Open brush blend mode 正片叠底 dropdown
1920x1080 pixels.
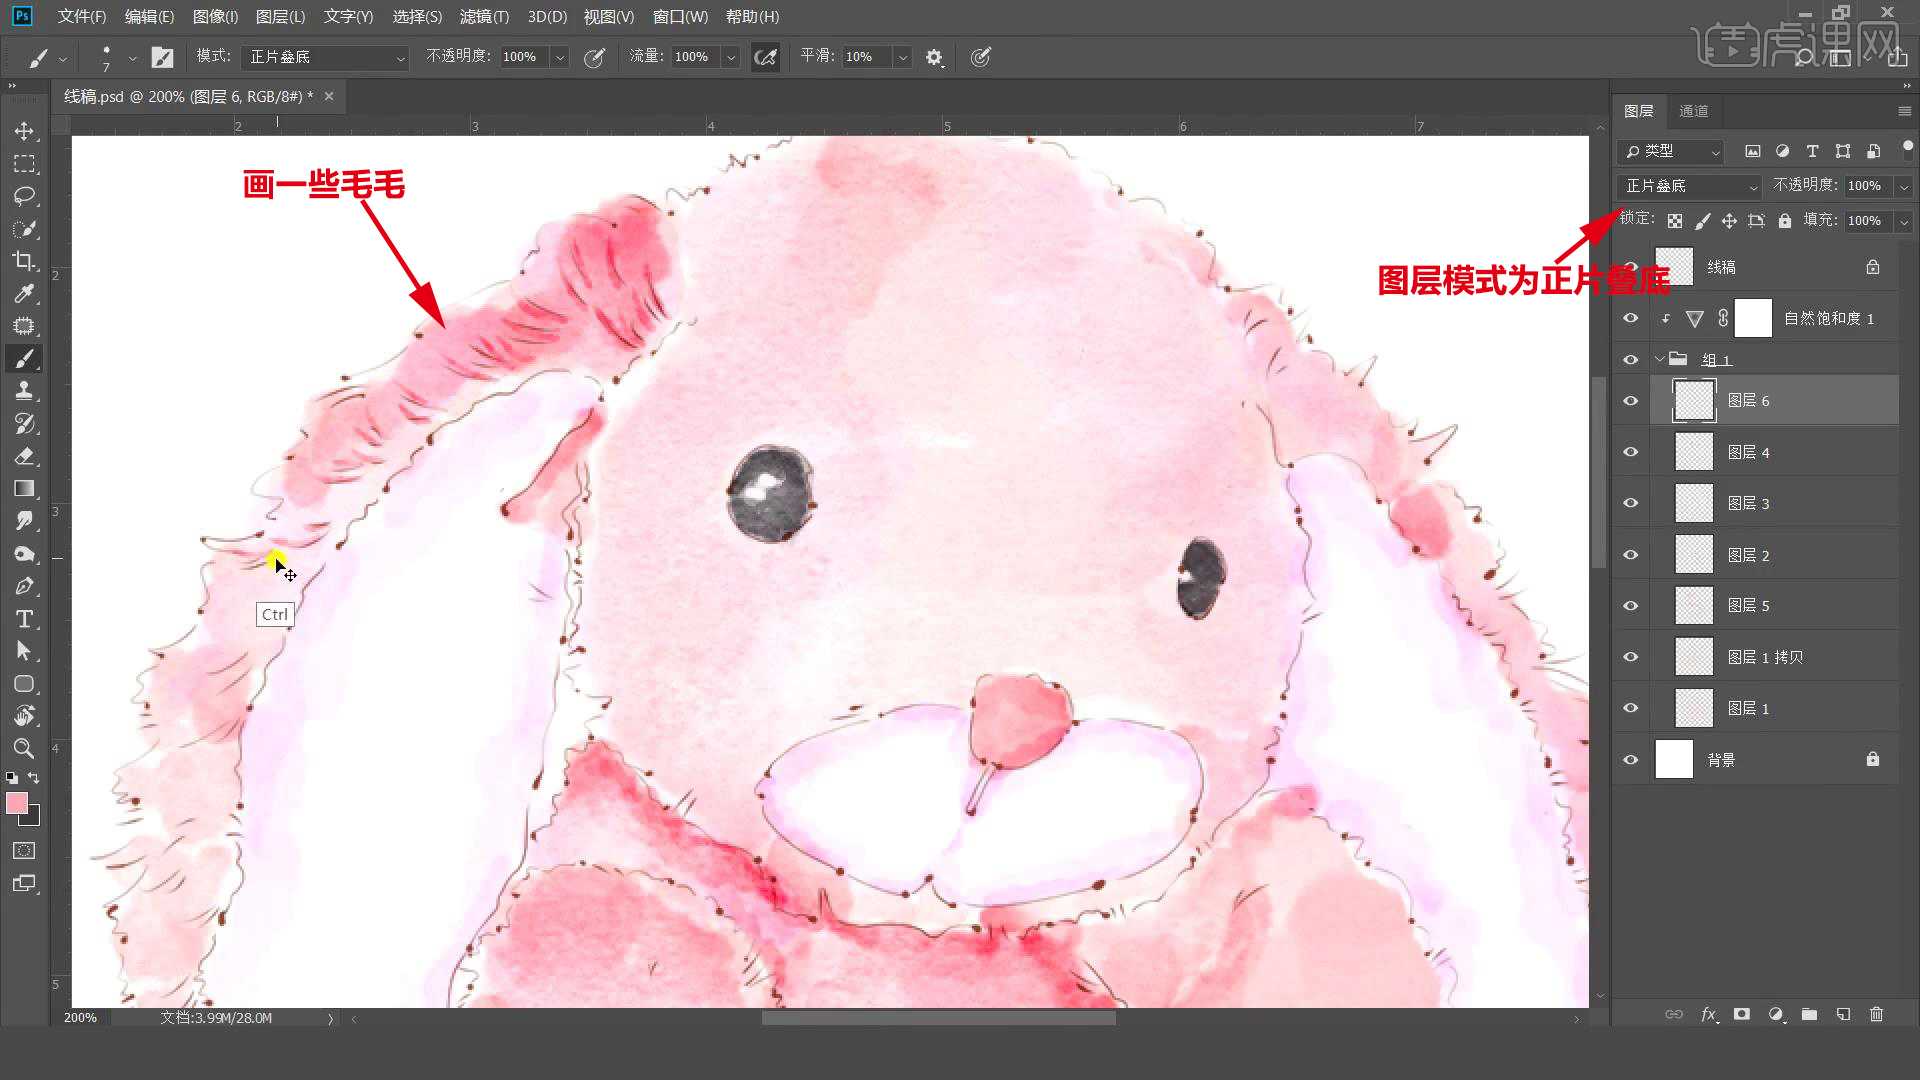pyautogui.click(x=325, y=57)
